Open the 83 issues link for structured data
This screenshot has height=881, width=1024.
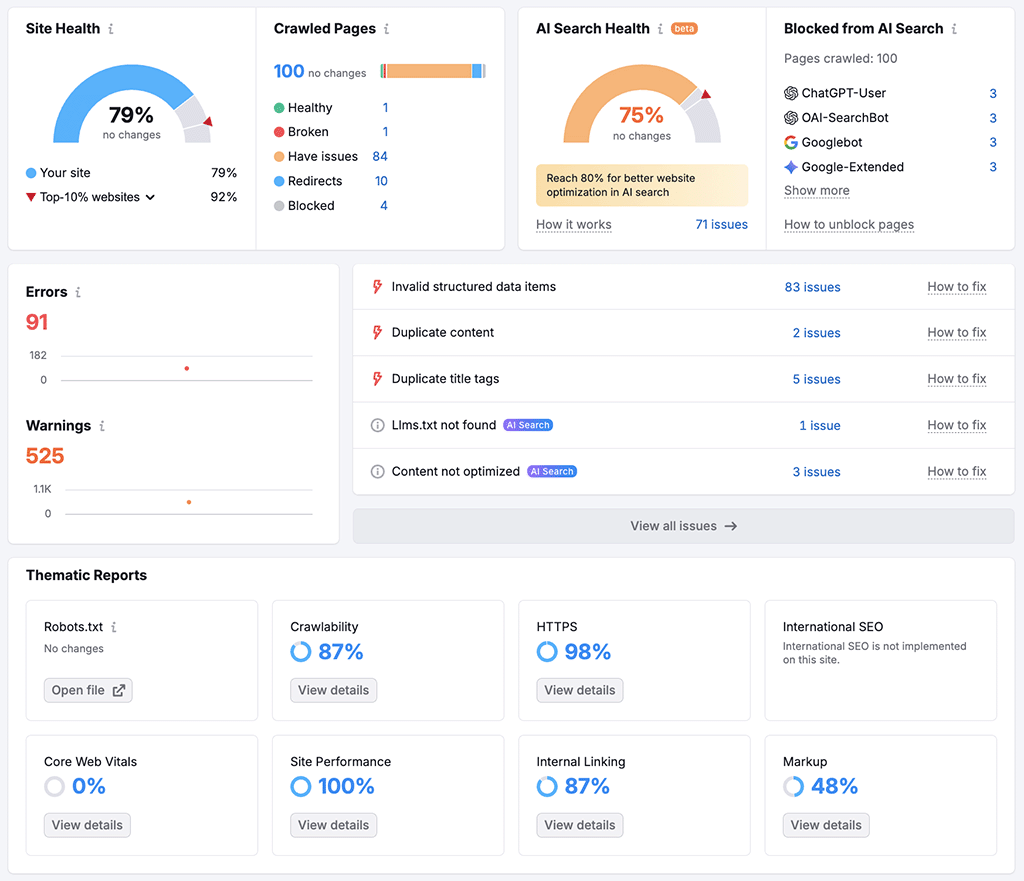coord(812,287)
